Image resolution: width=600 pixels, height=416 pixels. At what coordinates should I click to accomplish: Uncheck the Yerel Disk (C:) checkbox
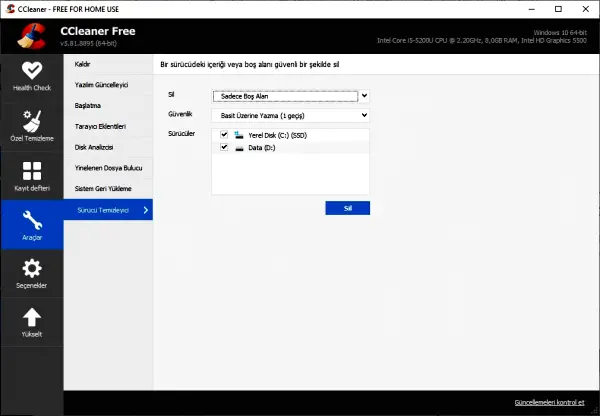pos(224,134)
